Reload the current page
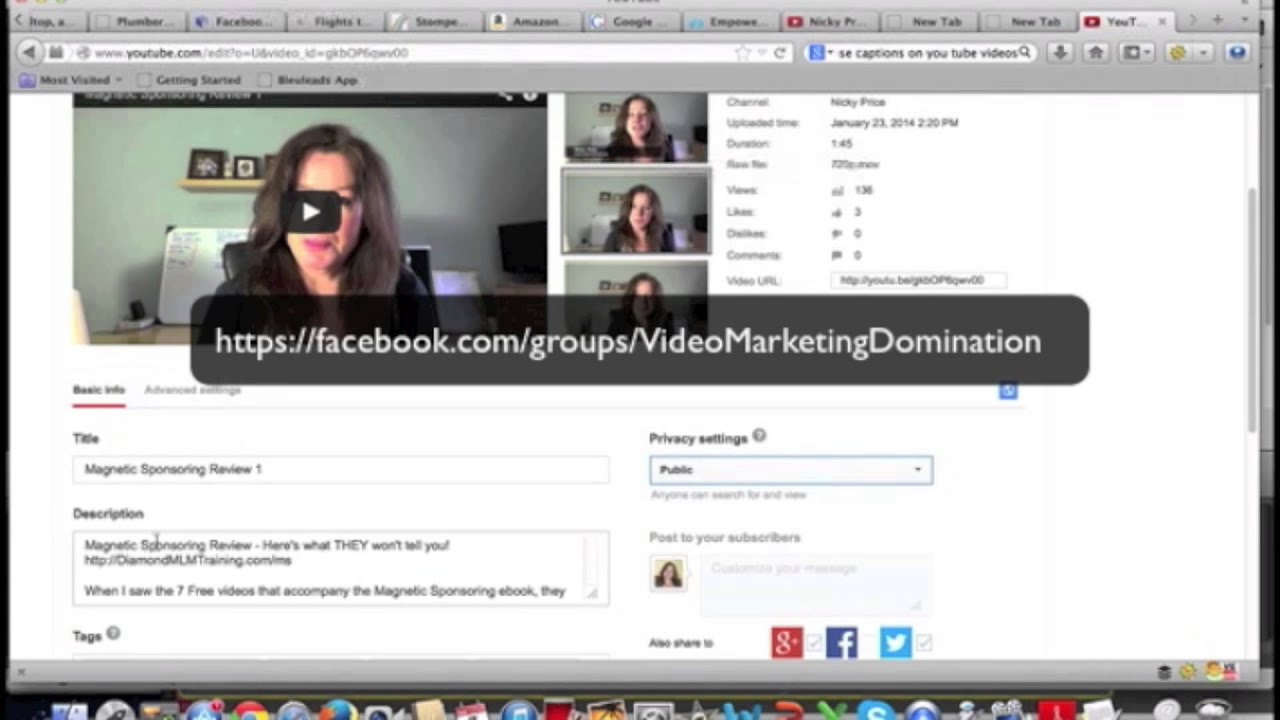The width and height of the screenshot is (1280, 720). pyautogui.click(x=780, y=52)
